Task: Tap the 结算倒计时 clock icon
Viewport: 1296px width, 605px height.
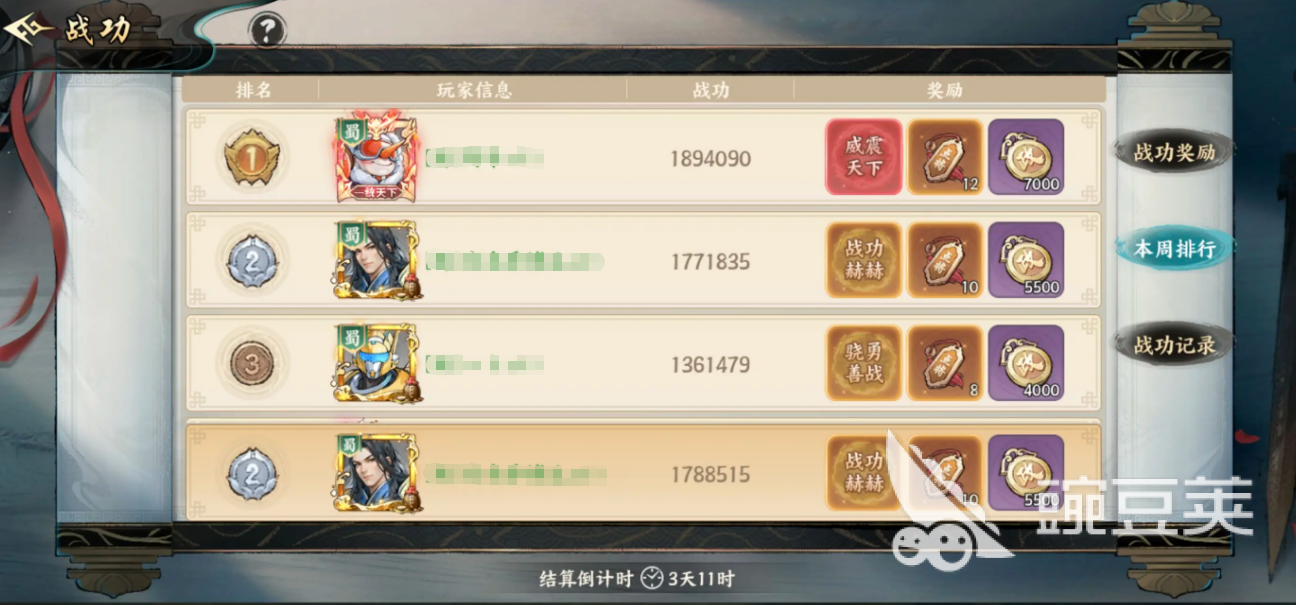Action: pos(652,579)
